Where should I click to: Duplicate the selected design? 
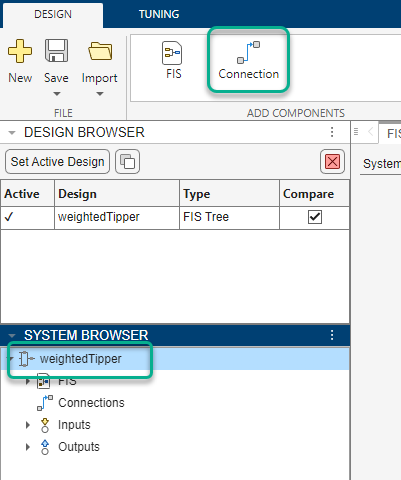click(x=127, y=162)
